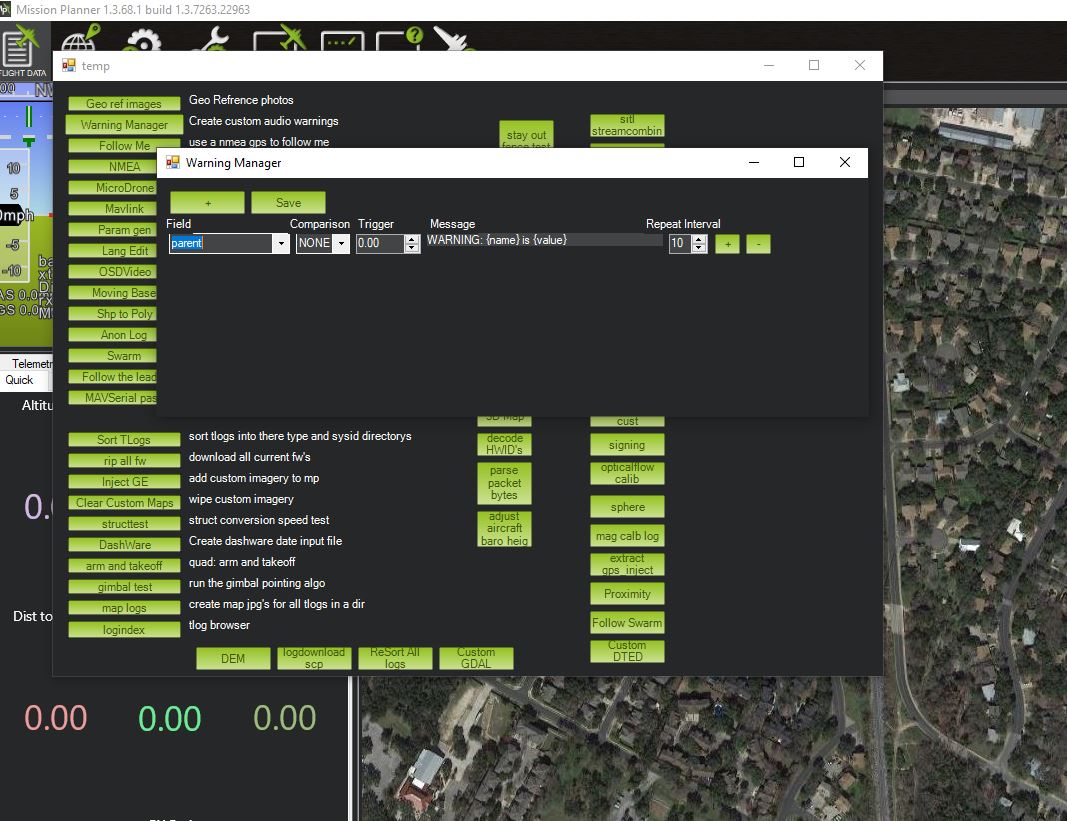This screenshot has width=1067, height=821.
Task: Click the Connect airplane plug icon
Action: (x=450, y=42)
